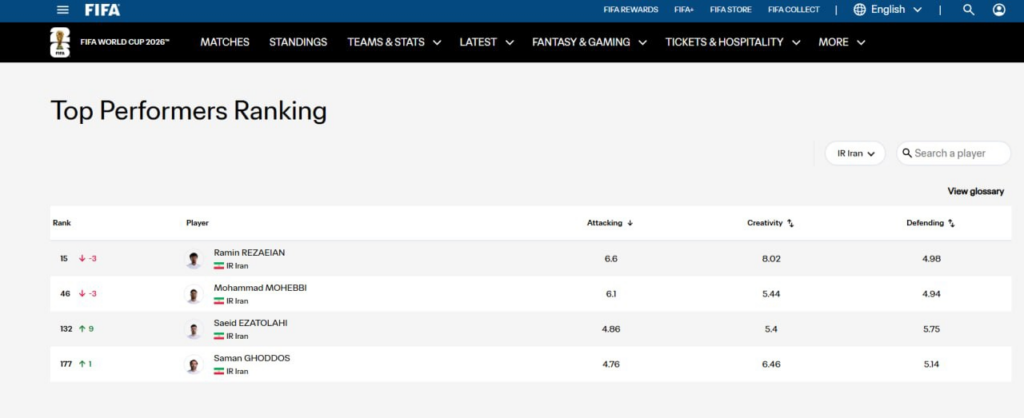
Task: Visit the FIFA Store link
Action: point(731,10)
